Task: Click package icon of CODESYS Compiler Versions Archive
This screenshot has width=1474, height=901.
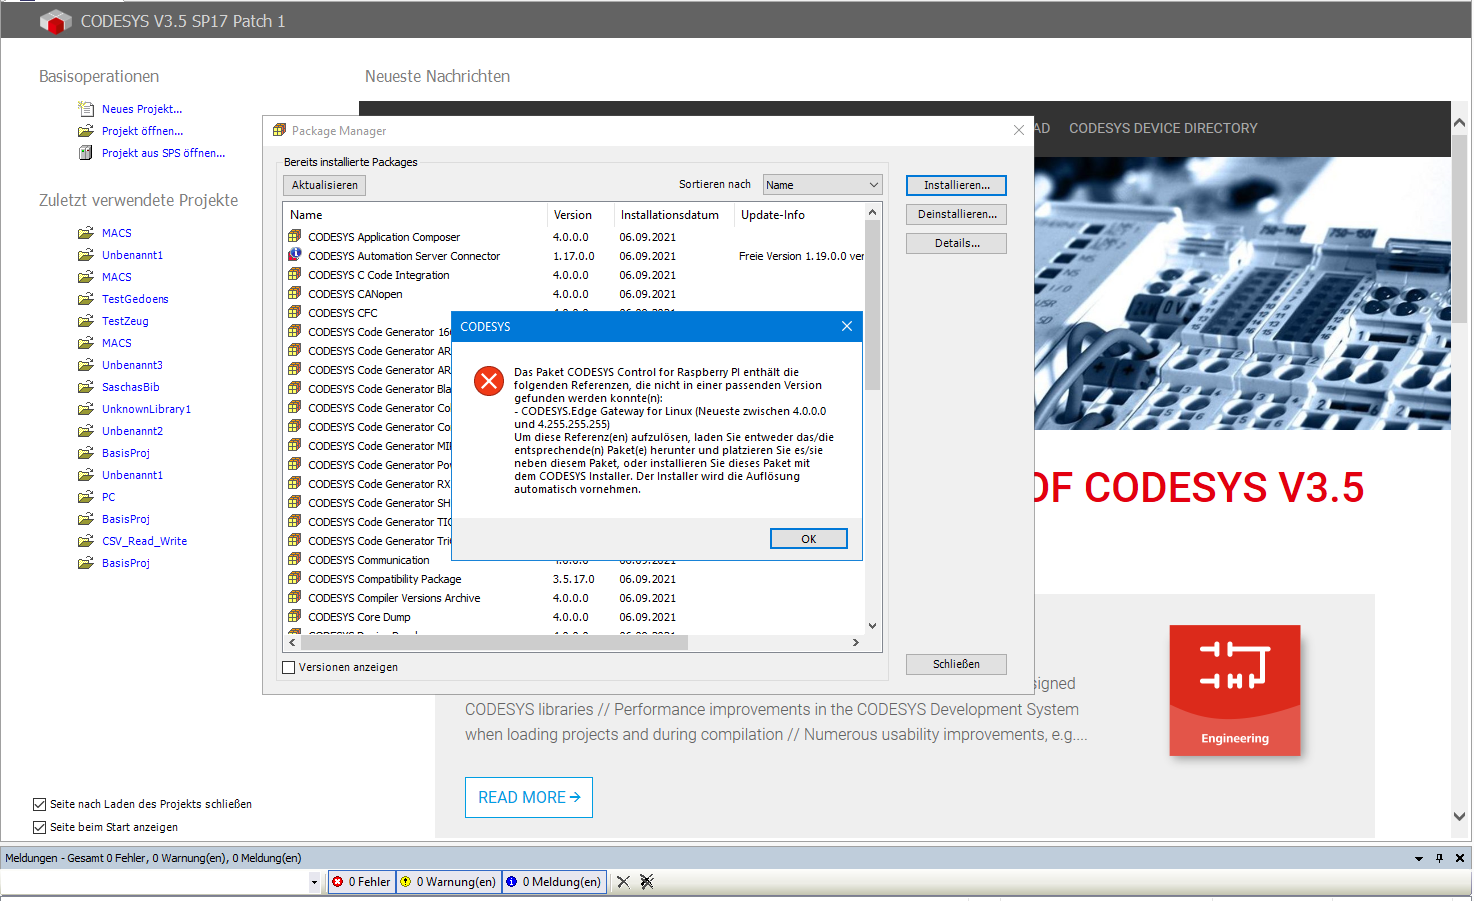Action: 295,597
